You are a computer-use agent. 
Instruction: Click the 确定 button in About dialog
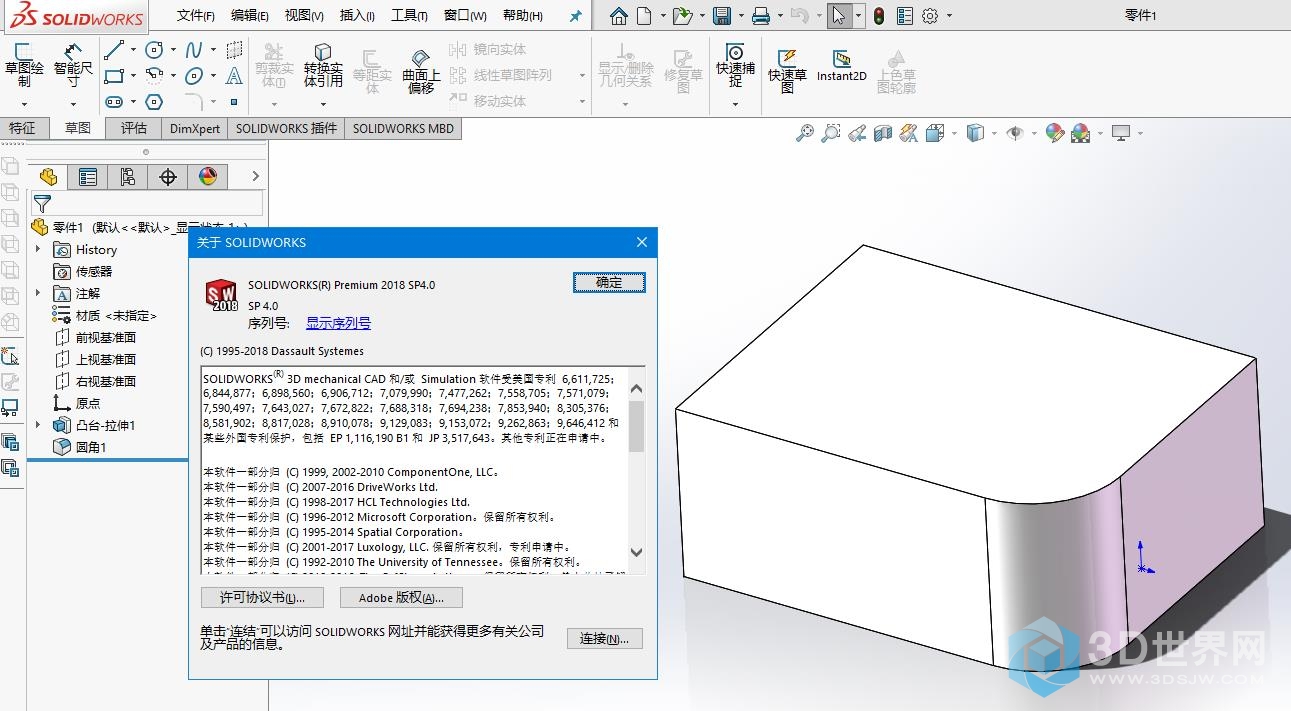tap(609, 283)
